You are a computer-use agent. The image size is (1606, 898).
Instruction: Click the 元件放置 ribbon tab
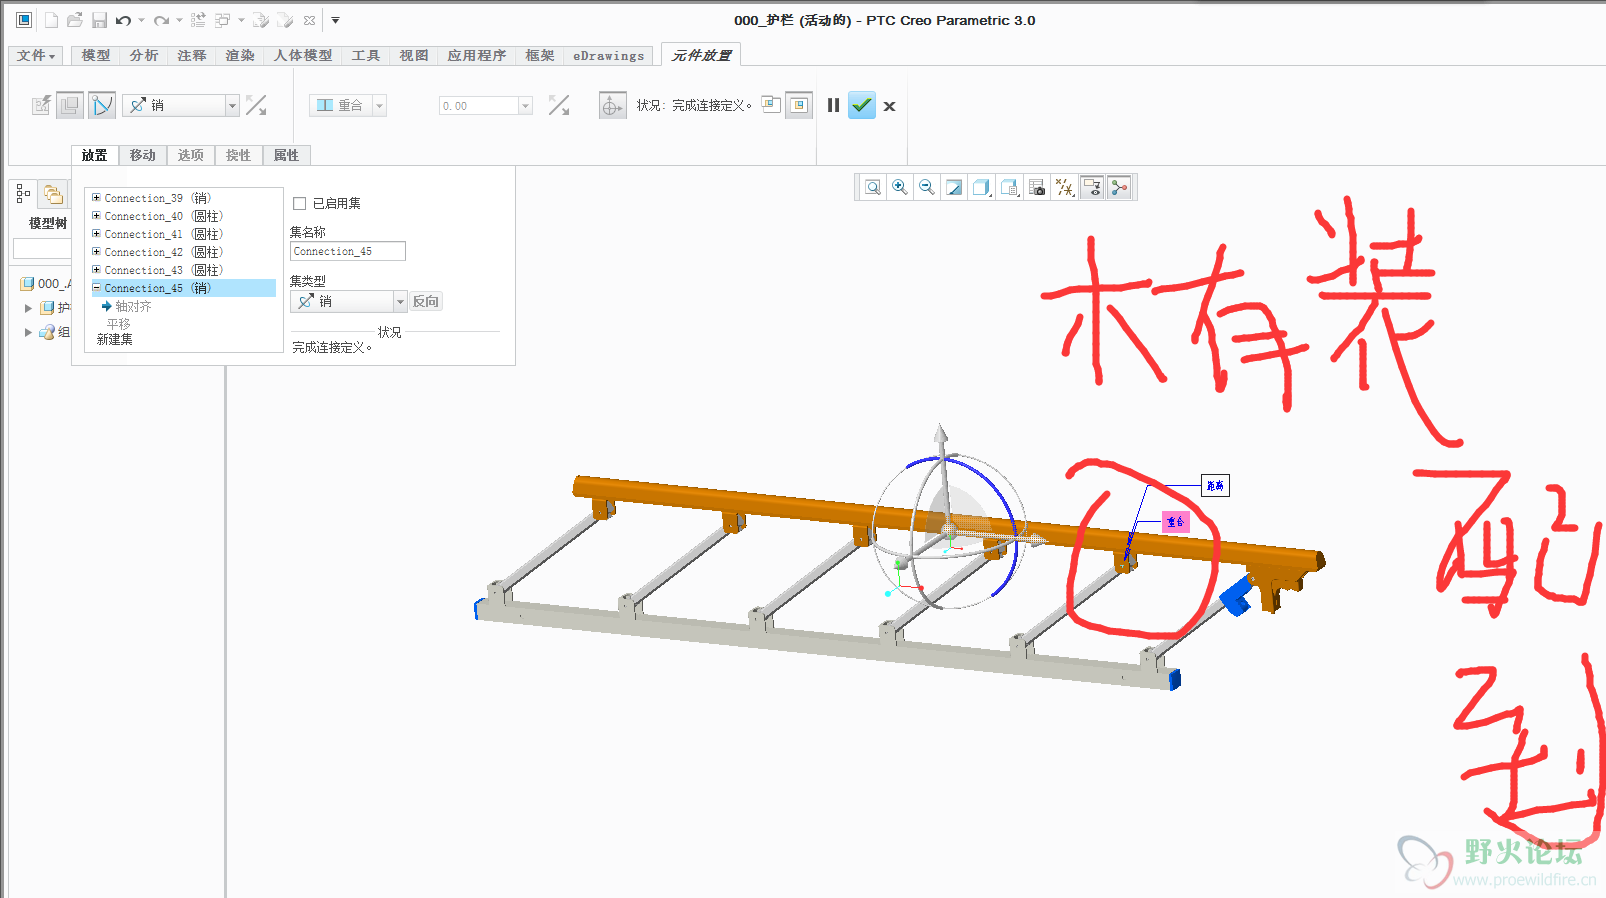point(701,56)
